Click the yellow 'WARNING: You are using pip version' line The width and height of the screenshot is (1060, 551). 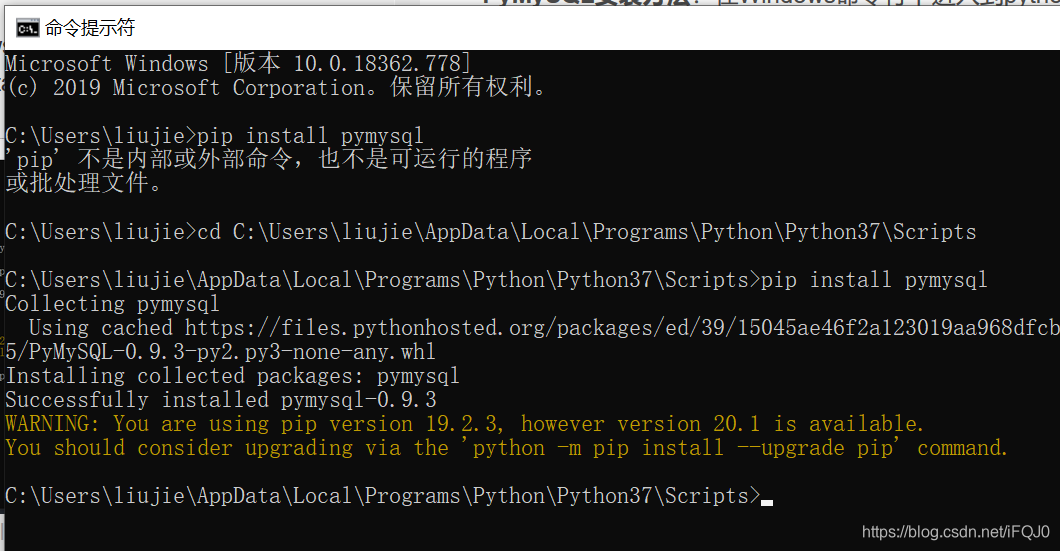pyautogui.click(x=464, y=424)
